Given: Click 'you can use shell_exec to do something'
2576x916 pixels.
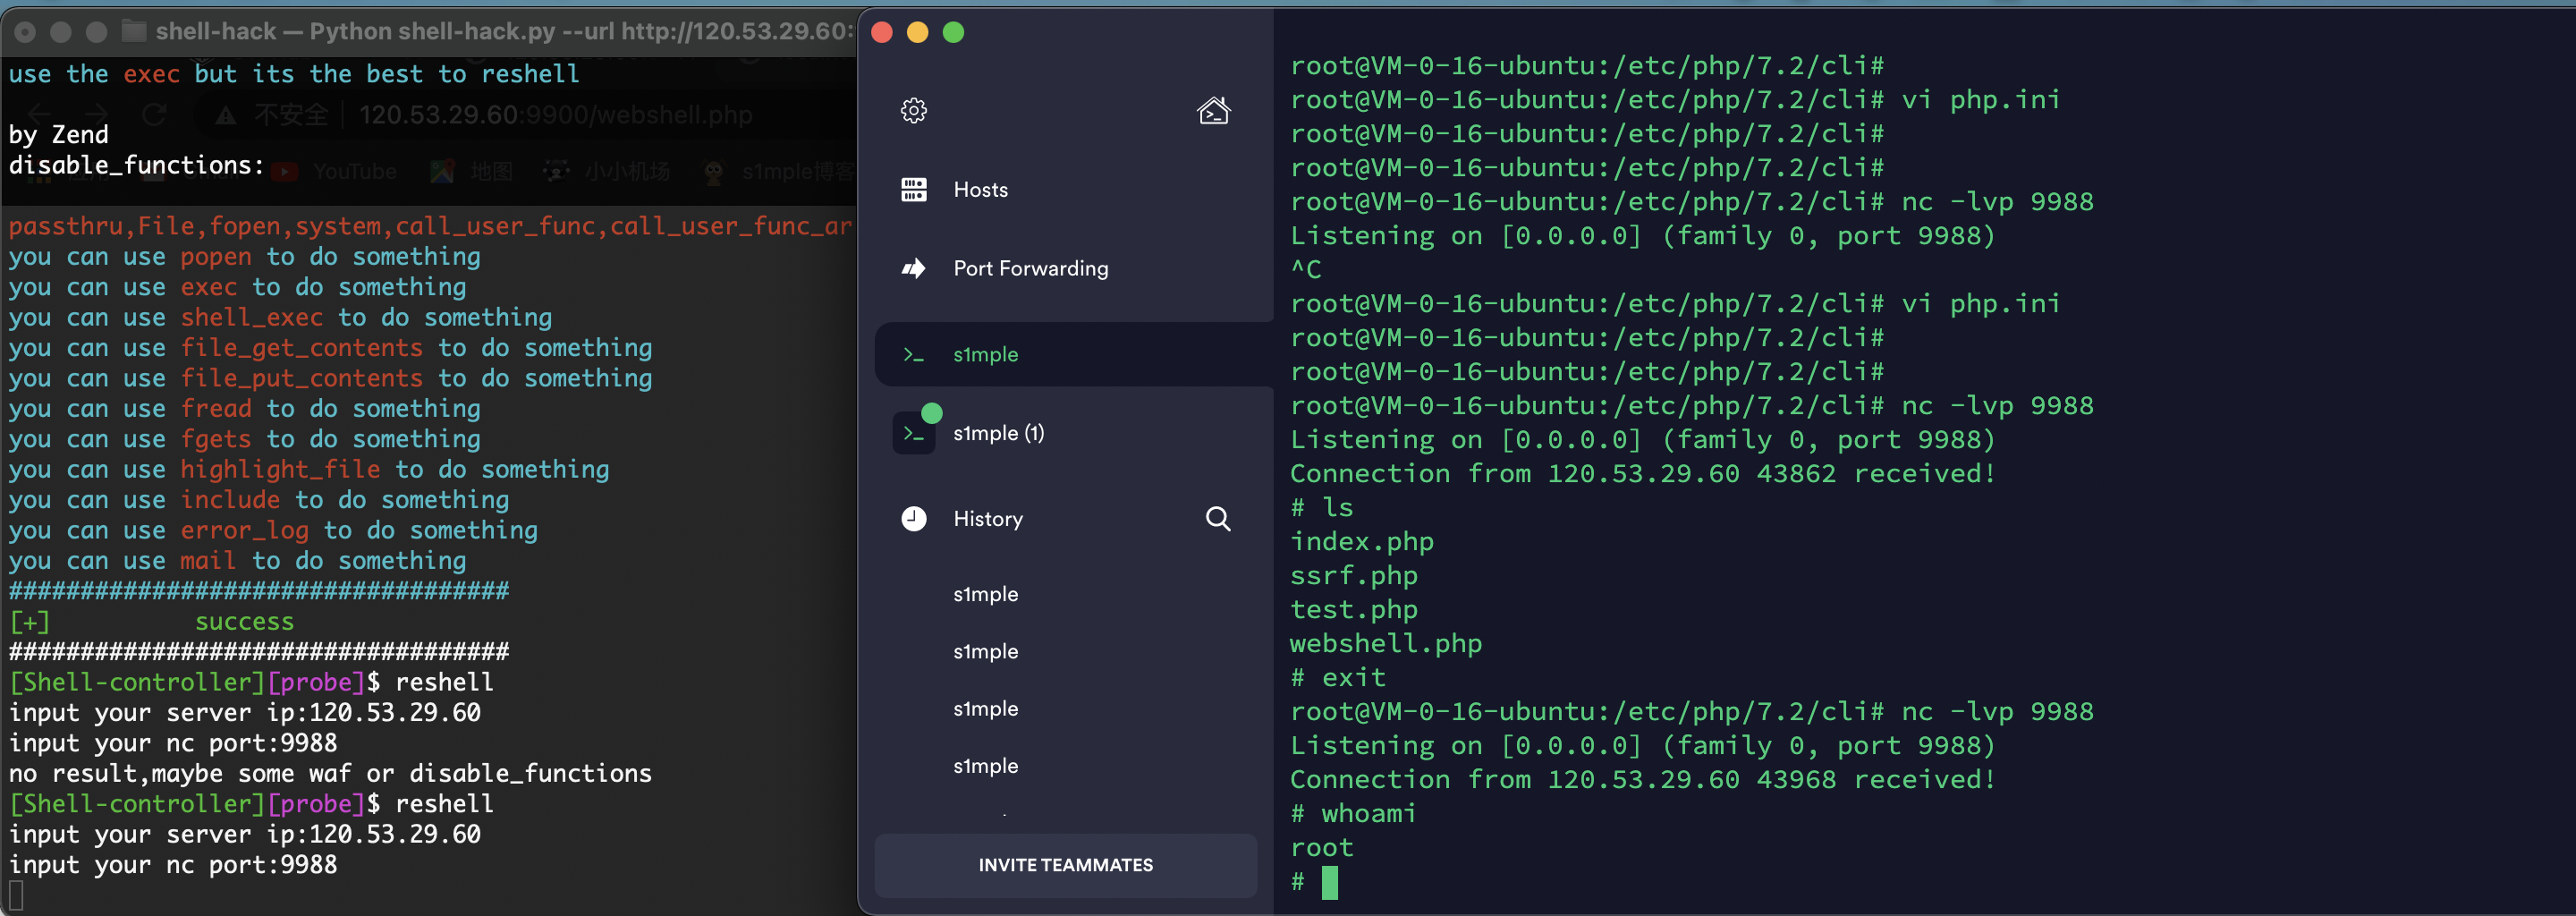Looking at the screenshot, I should 281,318.
